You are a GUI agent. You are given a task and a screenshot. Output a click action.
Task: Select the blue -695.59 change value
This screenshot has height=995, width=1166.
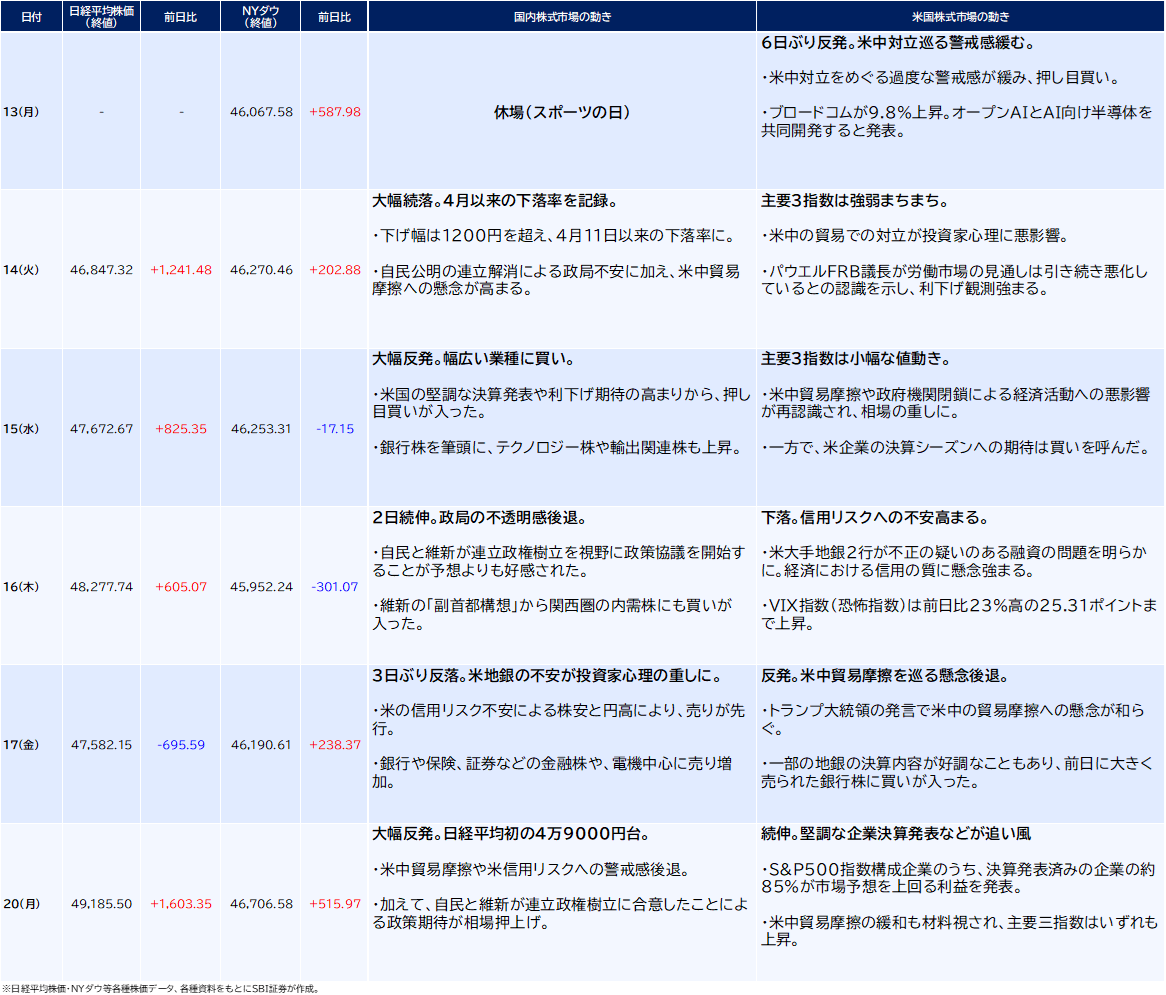click(181, 745)
